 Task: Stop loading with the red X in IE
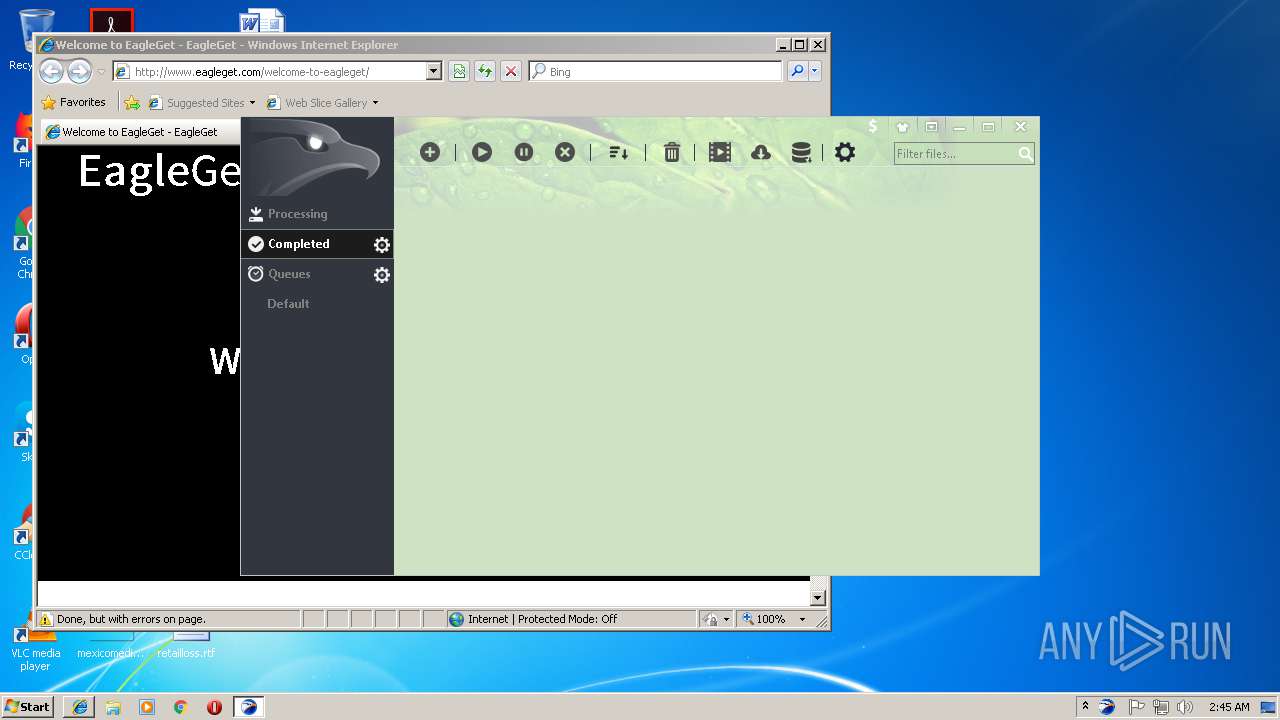pos(511,71)
